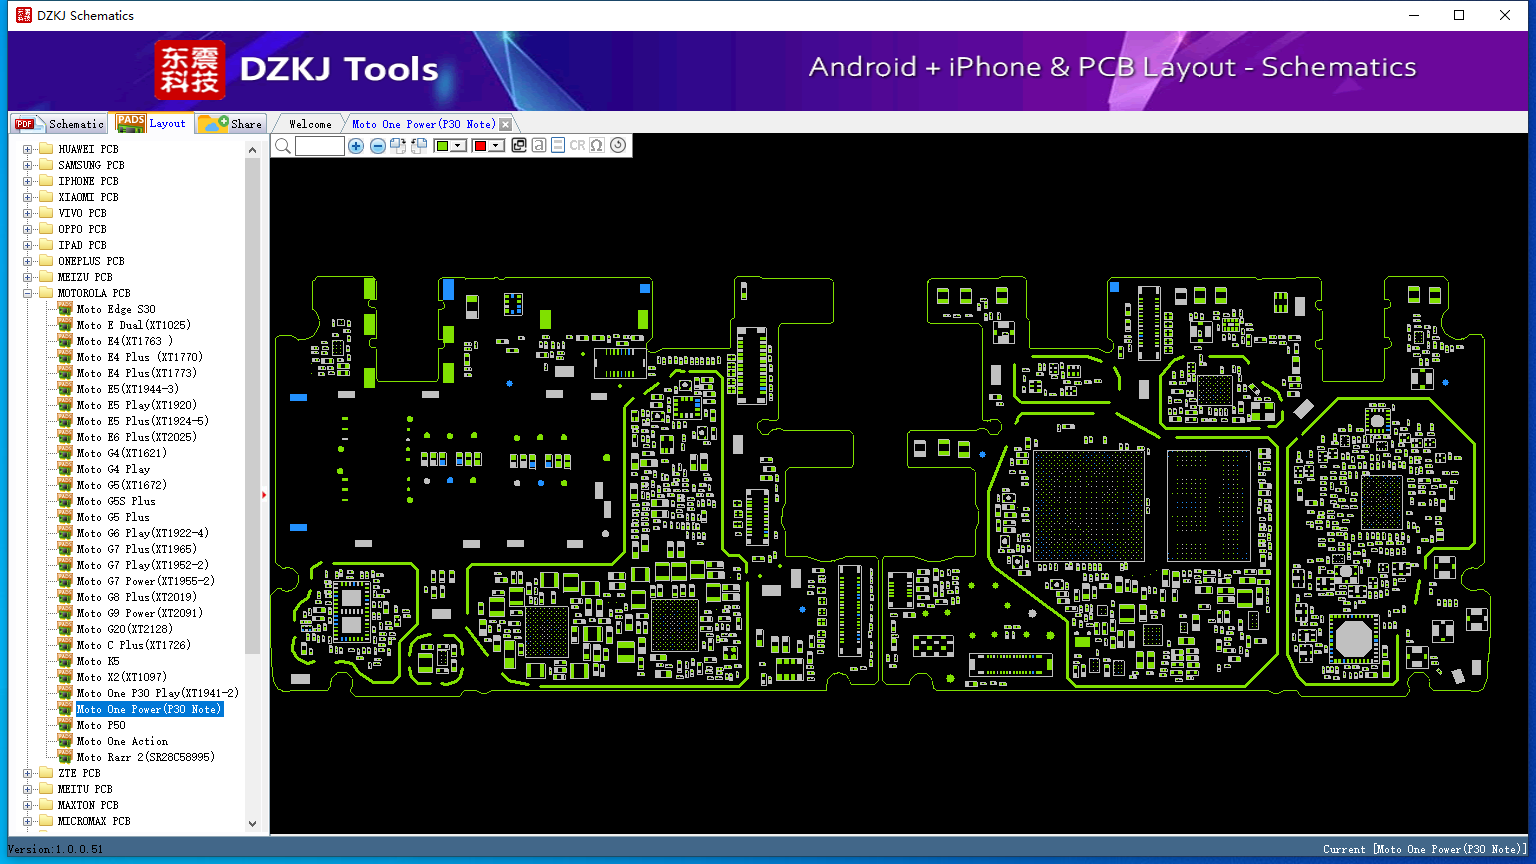
Task: Click the Moto One P30 Play(XT1941-2) file icon
Action: [65, 693]
